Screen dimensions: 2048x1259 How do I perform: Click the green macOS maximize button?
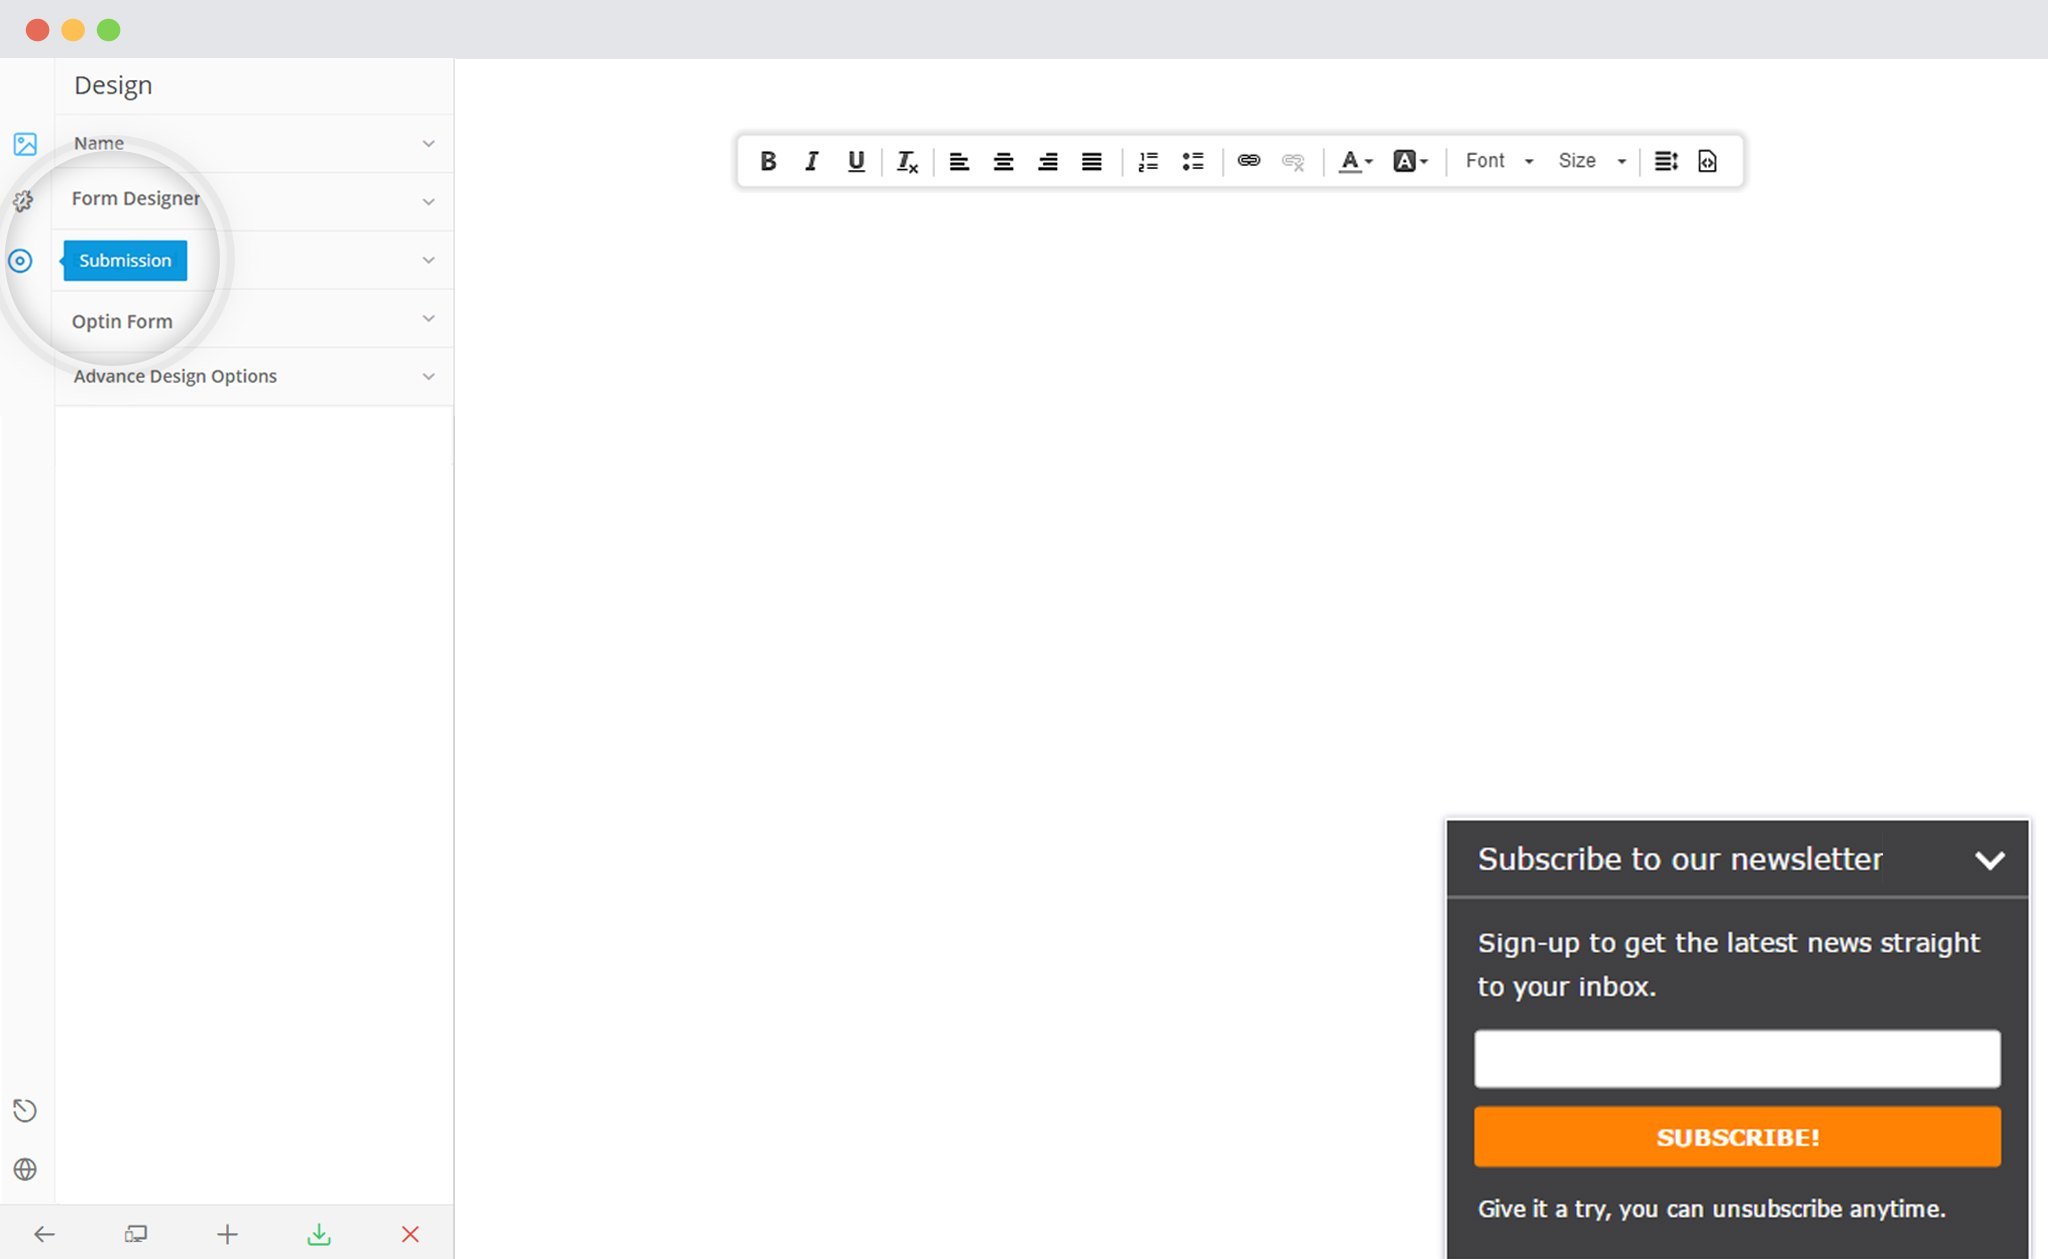pos(109,30)
